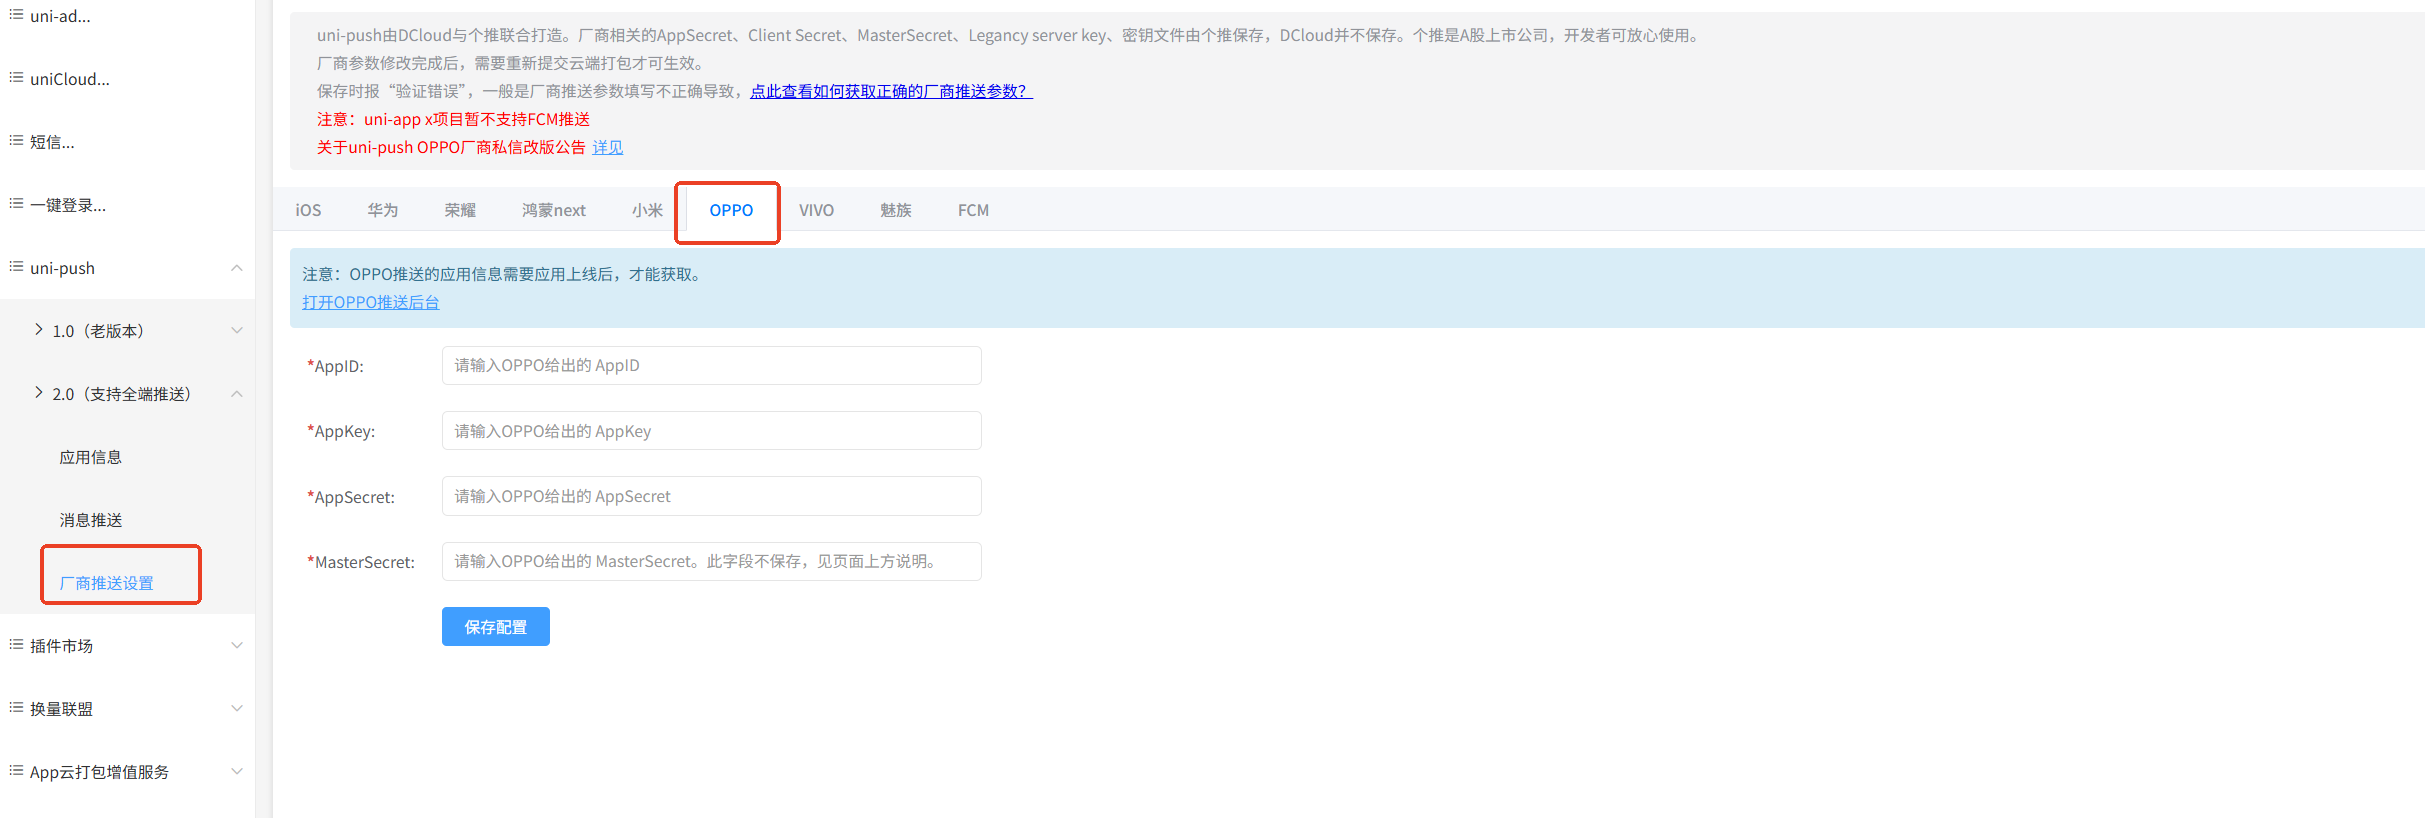
Task: Click the 插件市场 sidebar label
Action: [61, 646]
